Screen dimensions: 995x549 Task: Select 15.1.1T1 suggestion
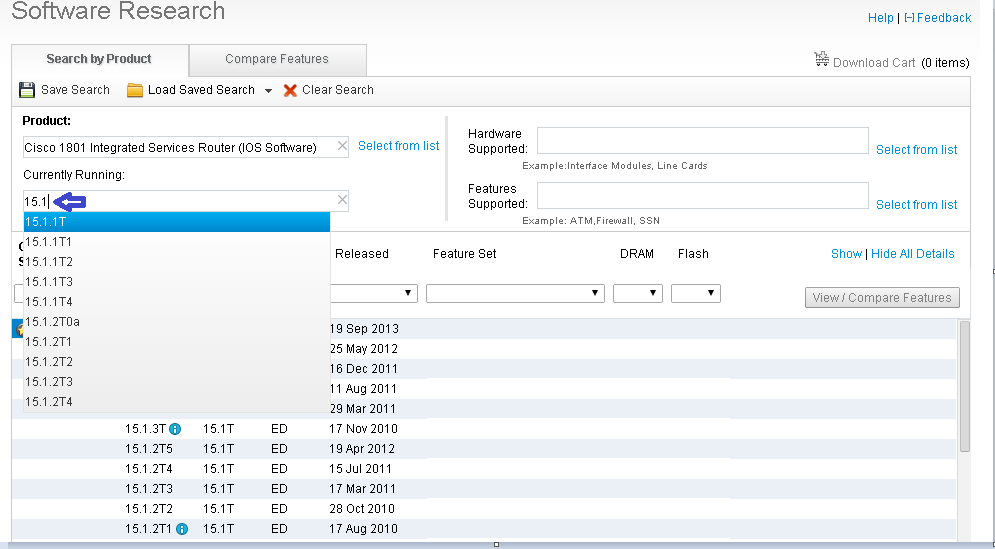pos(177,242)
